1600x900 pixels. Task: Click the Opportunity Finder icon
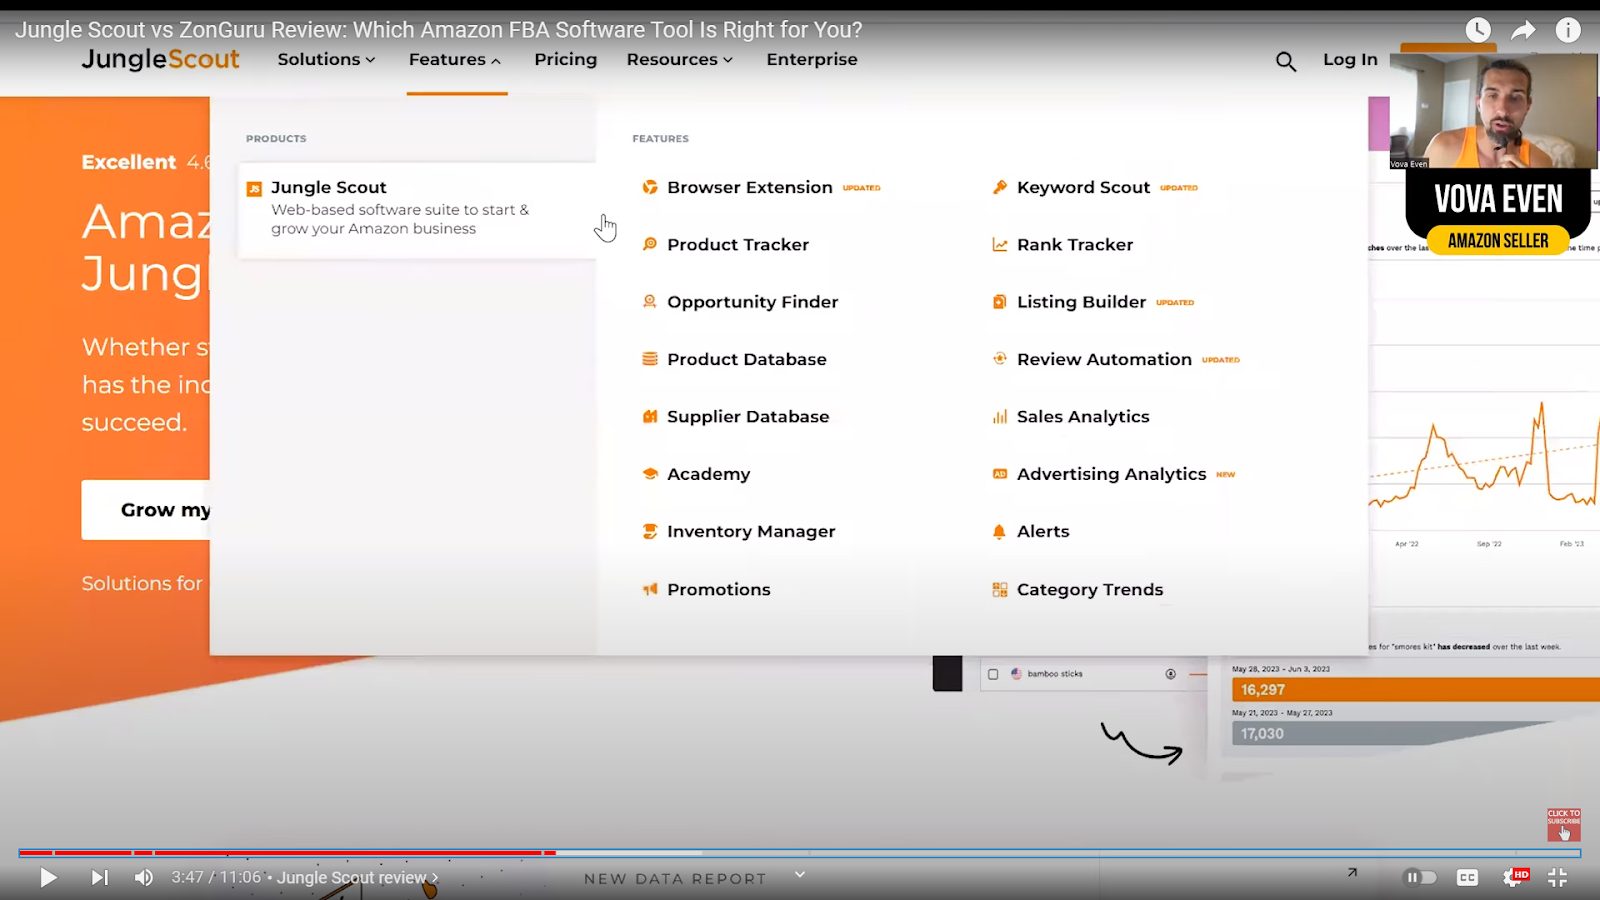[x=650, y=301]
